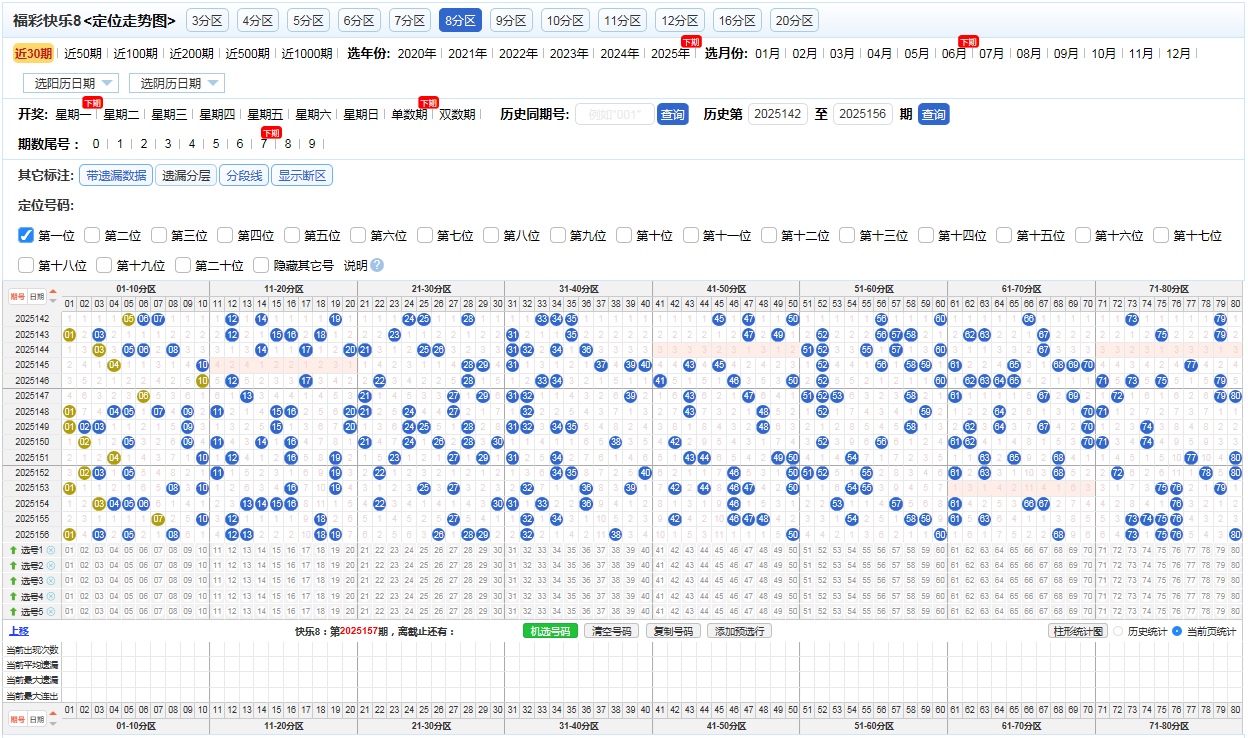Toggle the 隐藏其它号 checkbox
The height and width of the screenshot is (738, 1248).
point(261,265)
